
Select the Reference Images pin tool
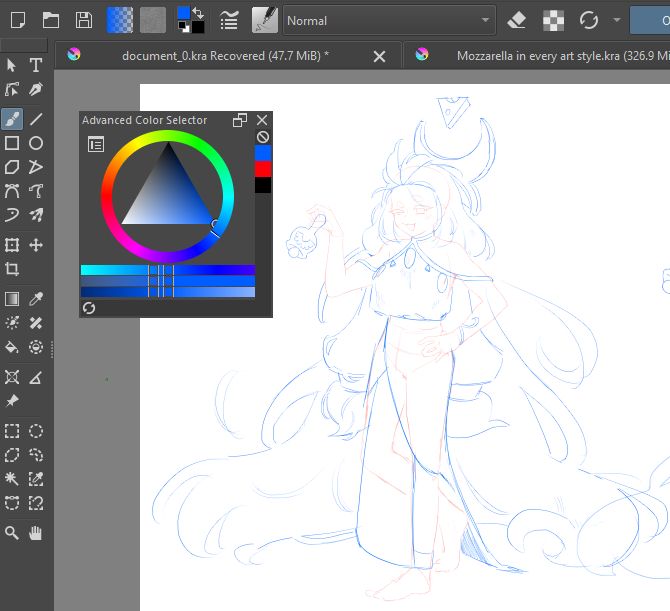click(12, 401)
